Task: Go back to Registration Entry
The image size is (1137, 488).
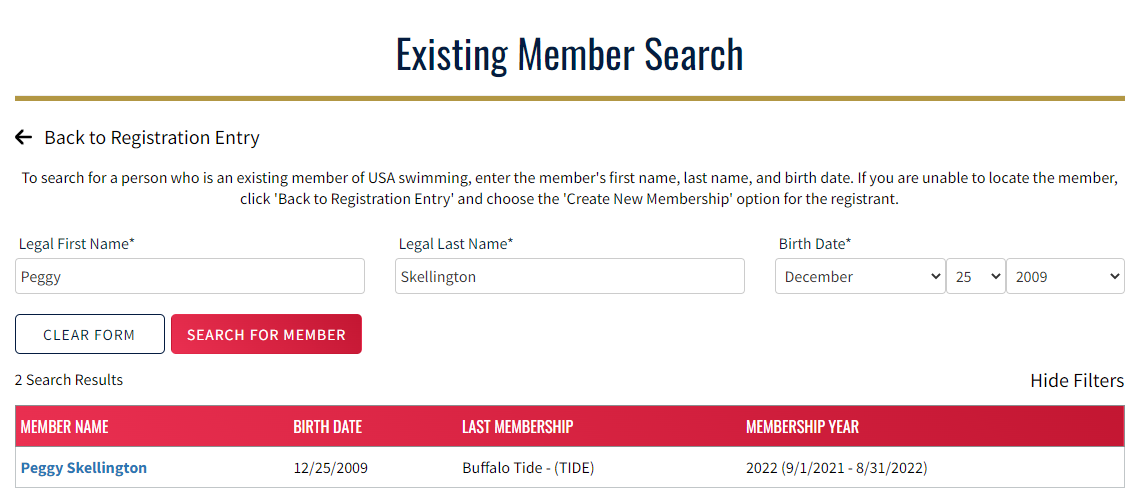Action: coord(151,138)
